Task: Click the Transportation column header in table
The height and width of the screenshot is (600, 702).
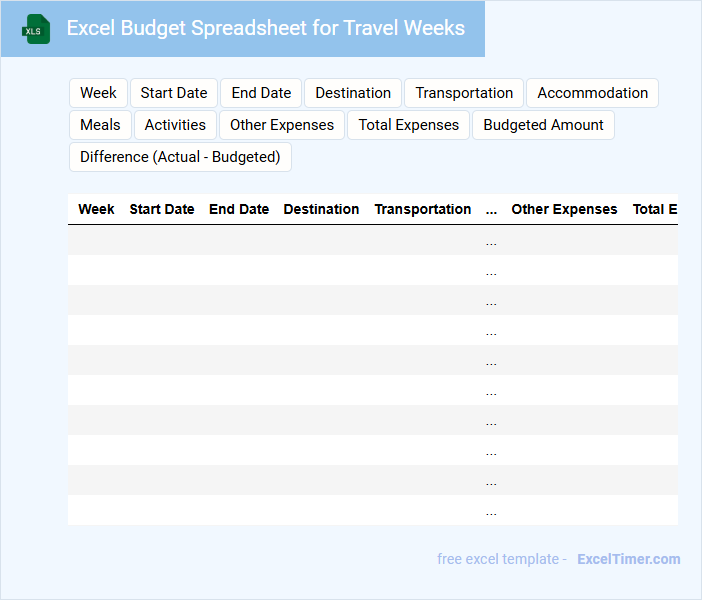Action: tap(423, 209)
